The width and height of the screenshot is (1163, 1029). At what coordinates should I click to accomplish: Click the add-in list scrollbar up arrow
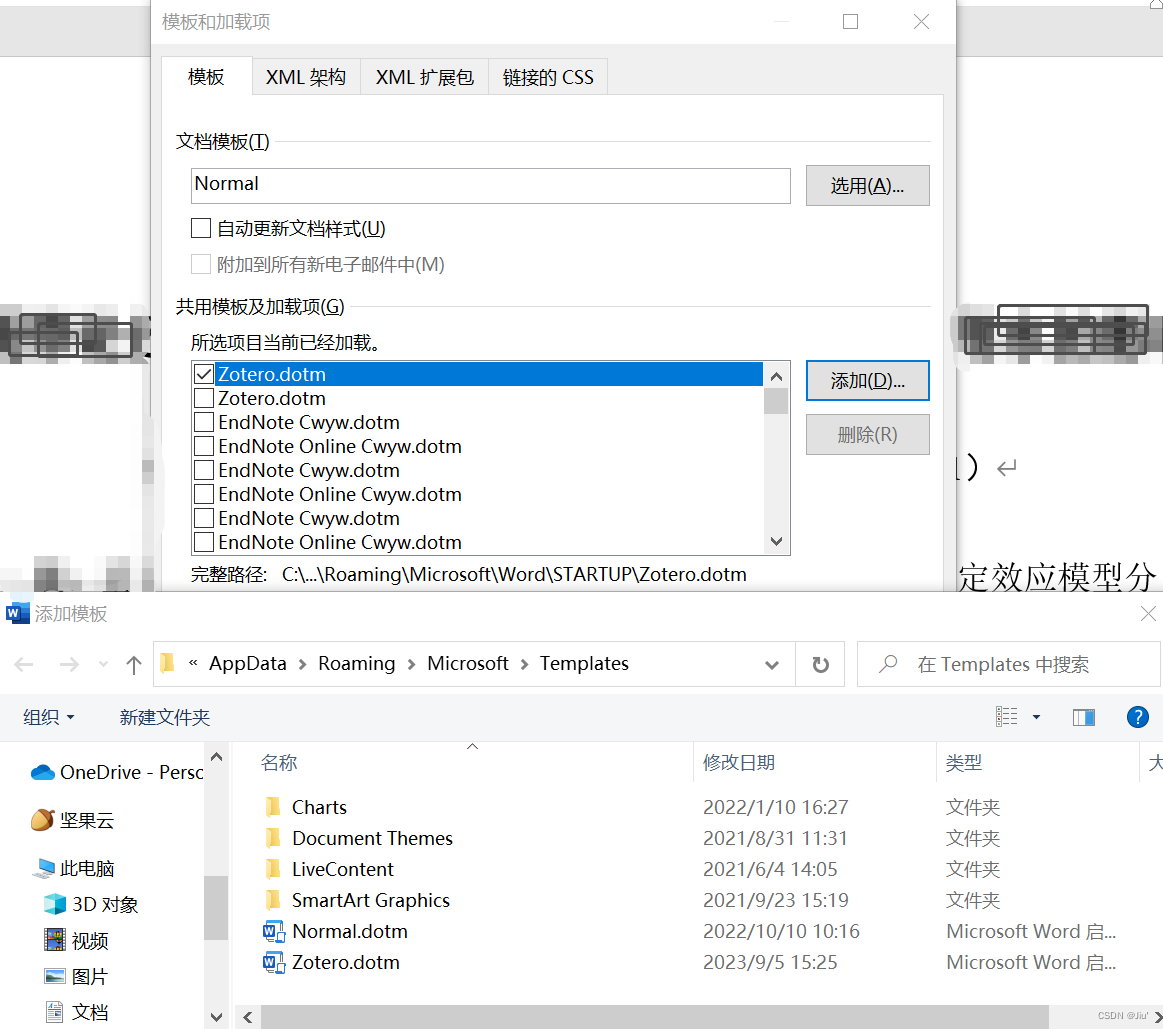tap(777, 376)
